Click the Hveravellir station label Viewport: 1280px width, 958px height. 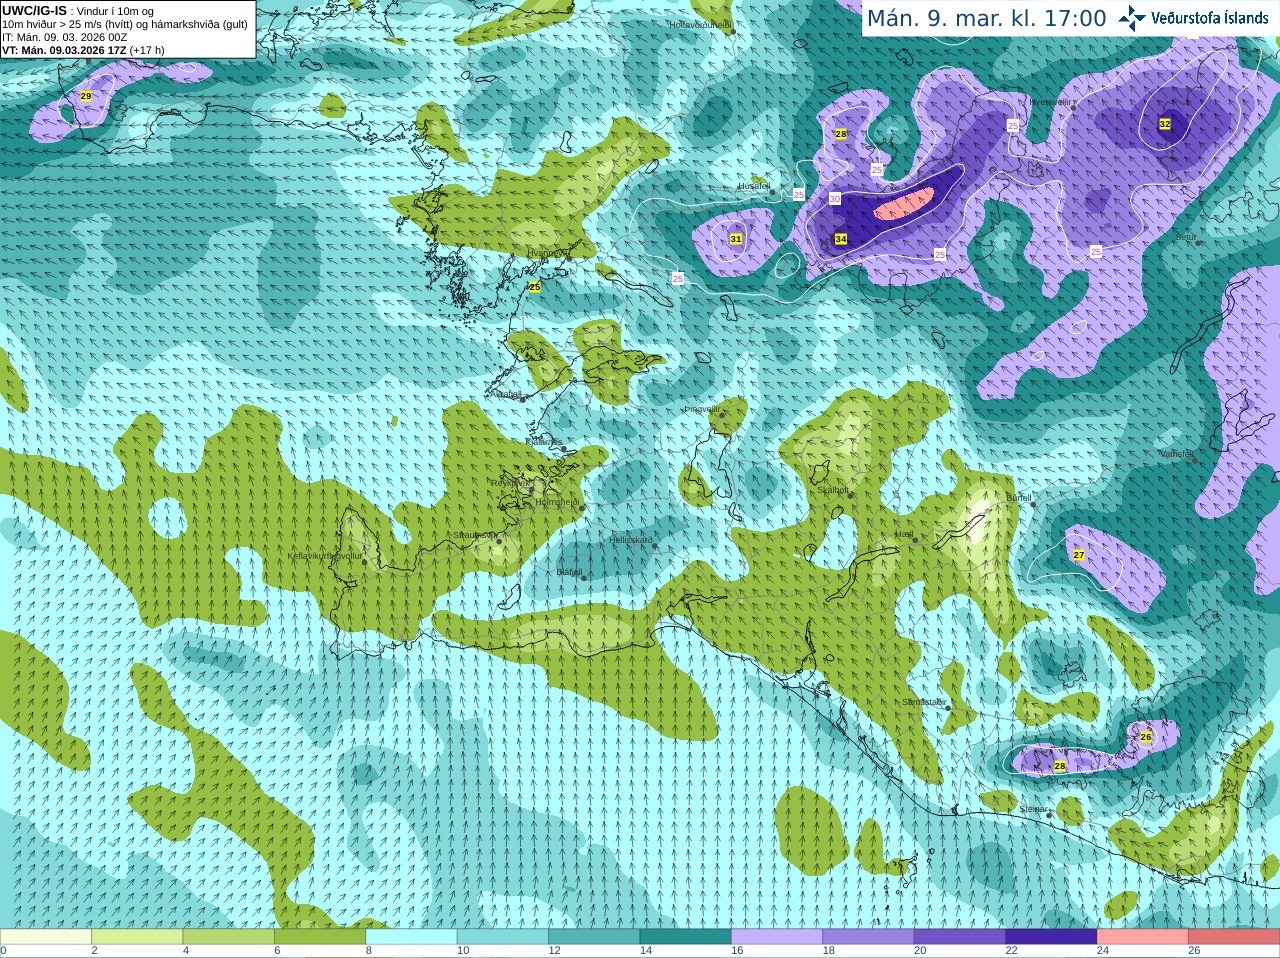1050,101
